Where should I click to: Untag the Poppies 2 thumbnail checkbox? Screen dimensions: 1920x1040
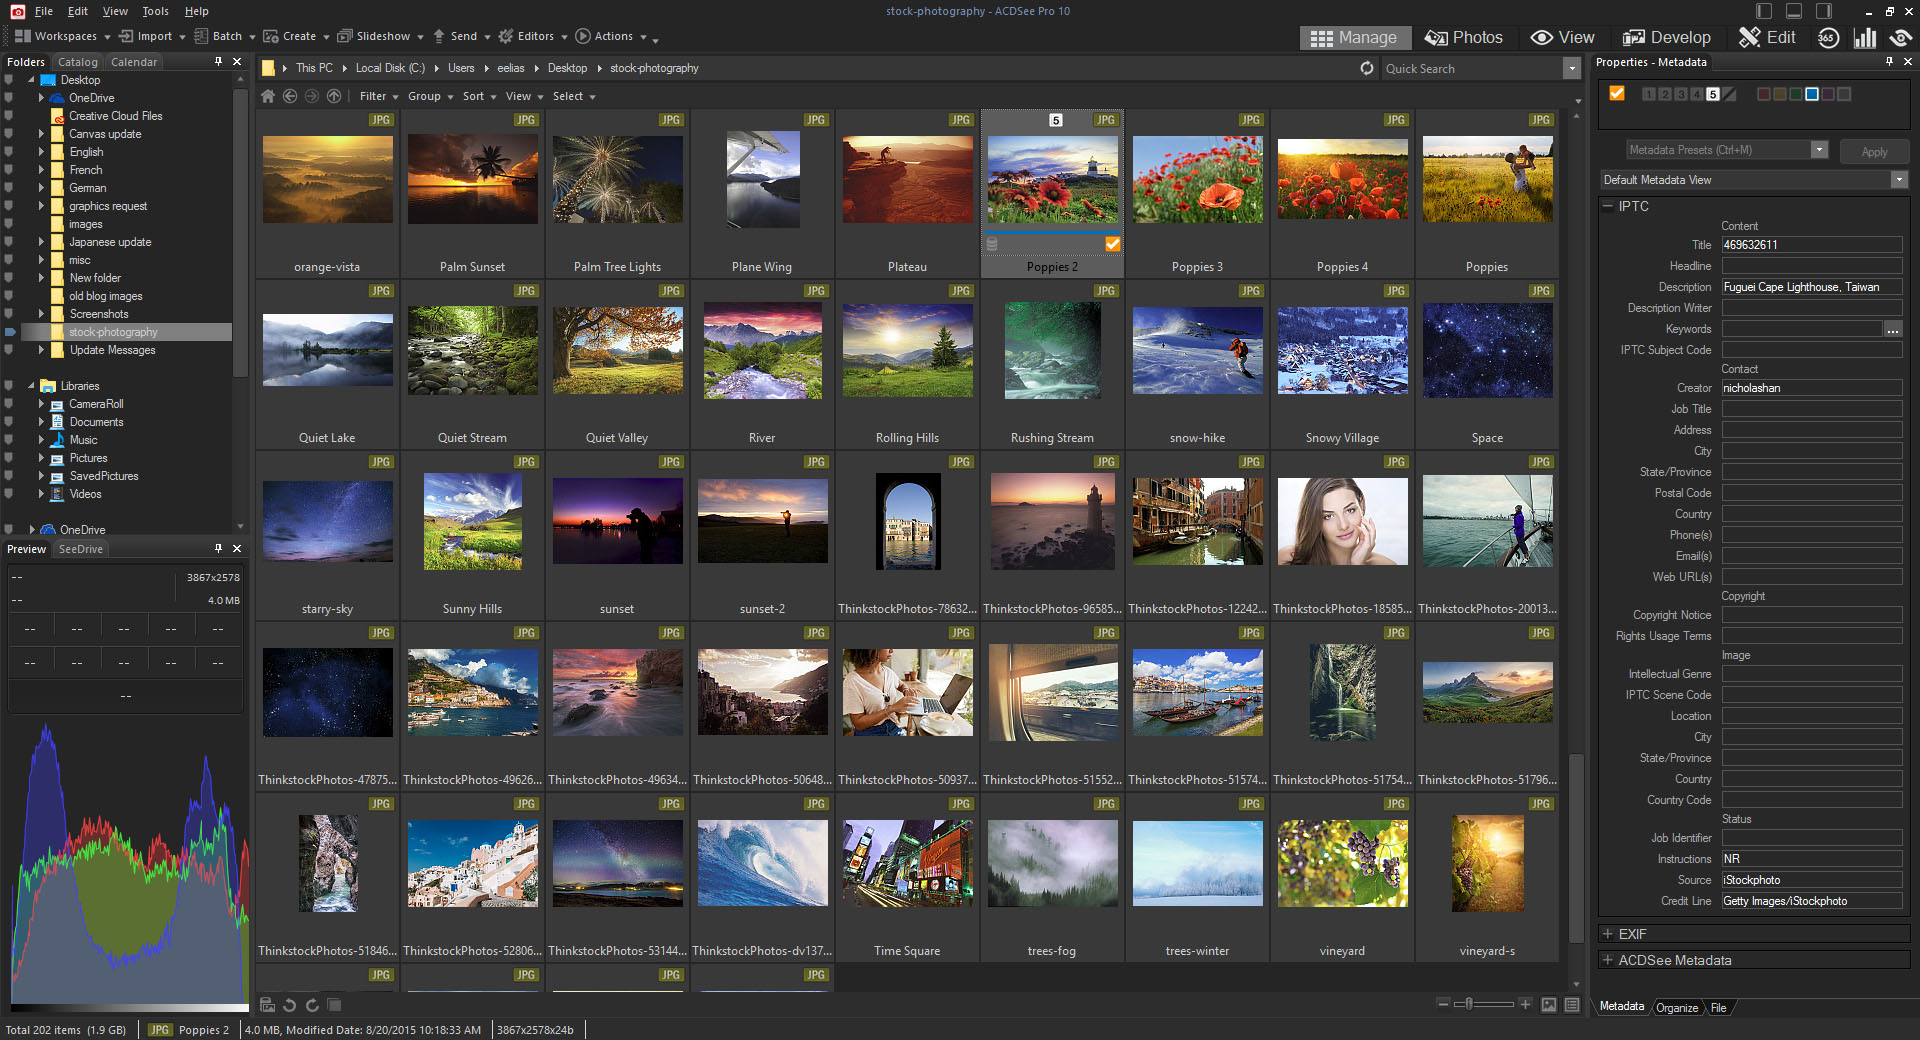1112,244
